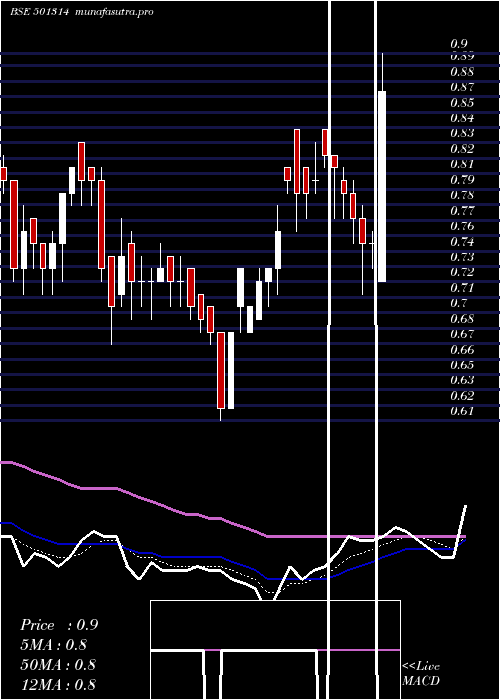This screenshot has width=500, height=700.
Task: Click the BSE 501314 chart title
Action: coord(39,12)
